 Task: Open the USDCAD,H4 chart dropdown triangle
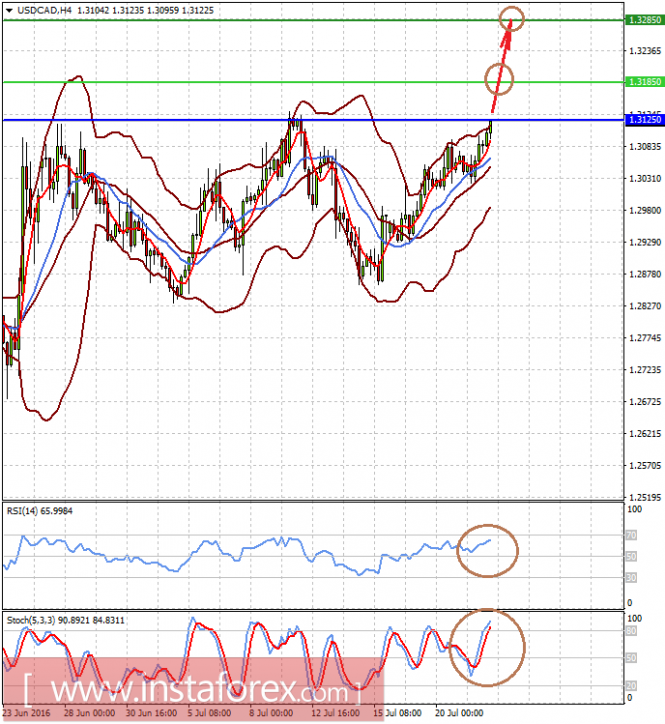(9, 10)
